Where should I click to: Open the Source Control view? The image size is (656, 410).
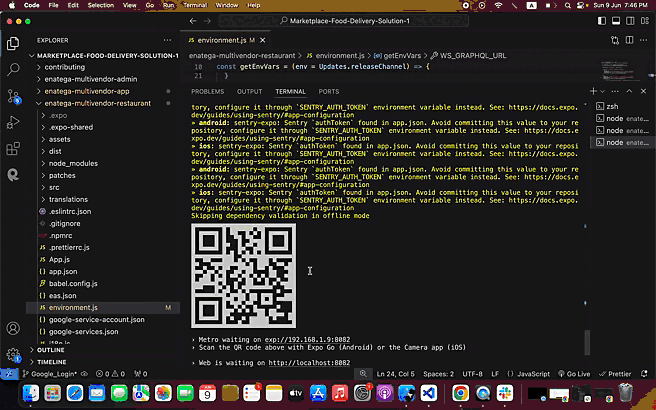pyautogui.click(x=14, y=97)
